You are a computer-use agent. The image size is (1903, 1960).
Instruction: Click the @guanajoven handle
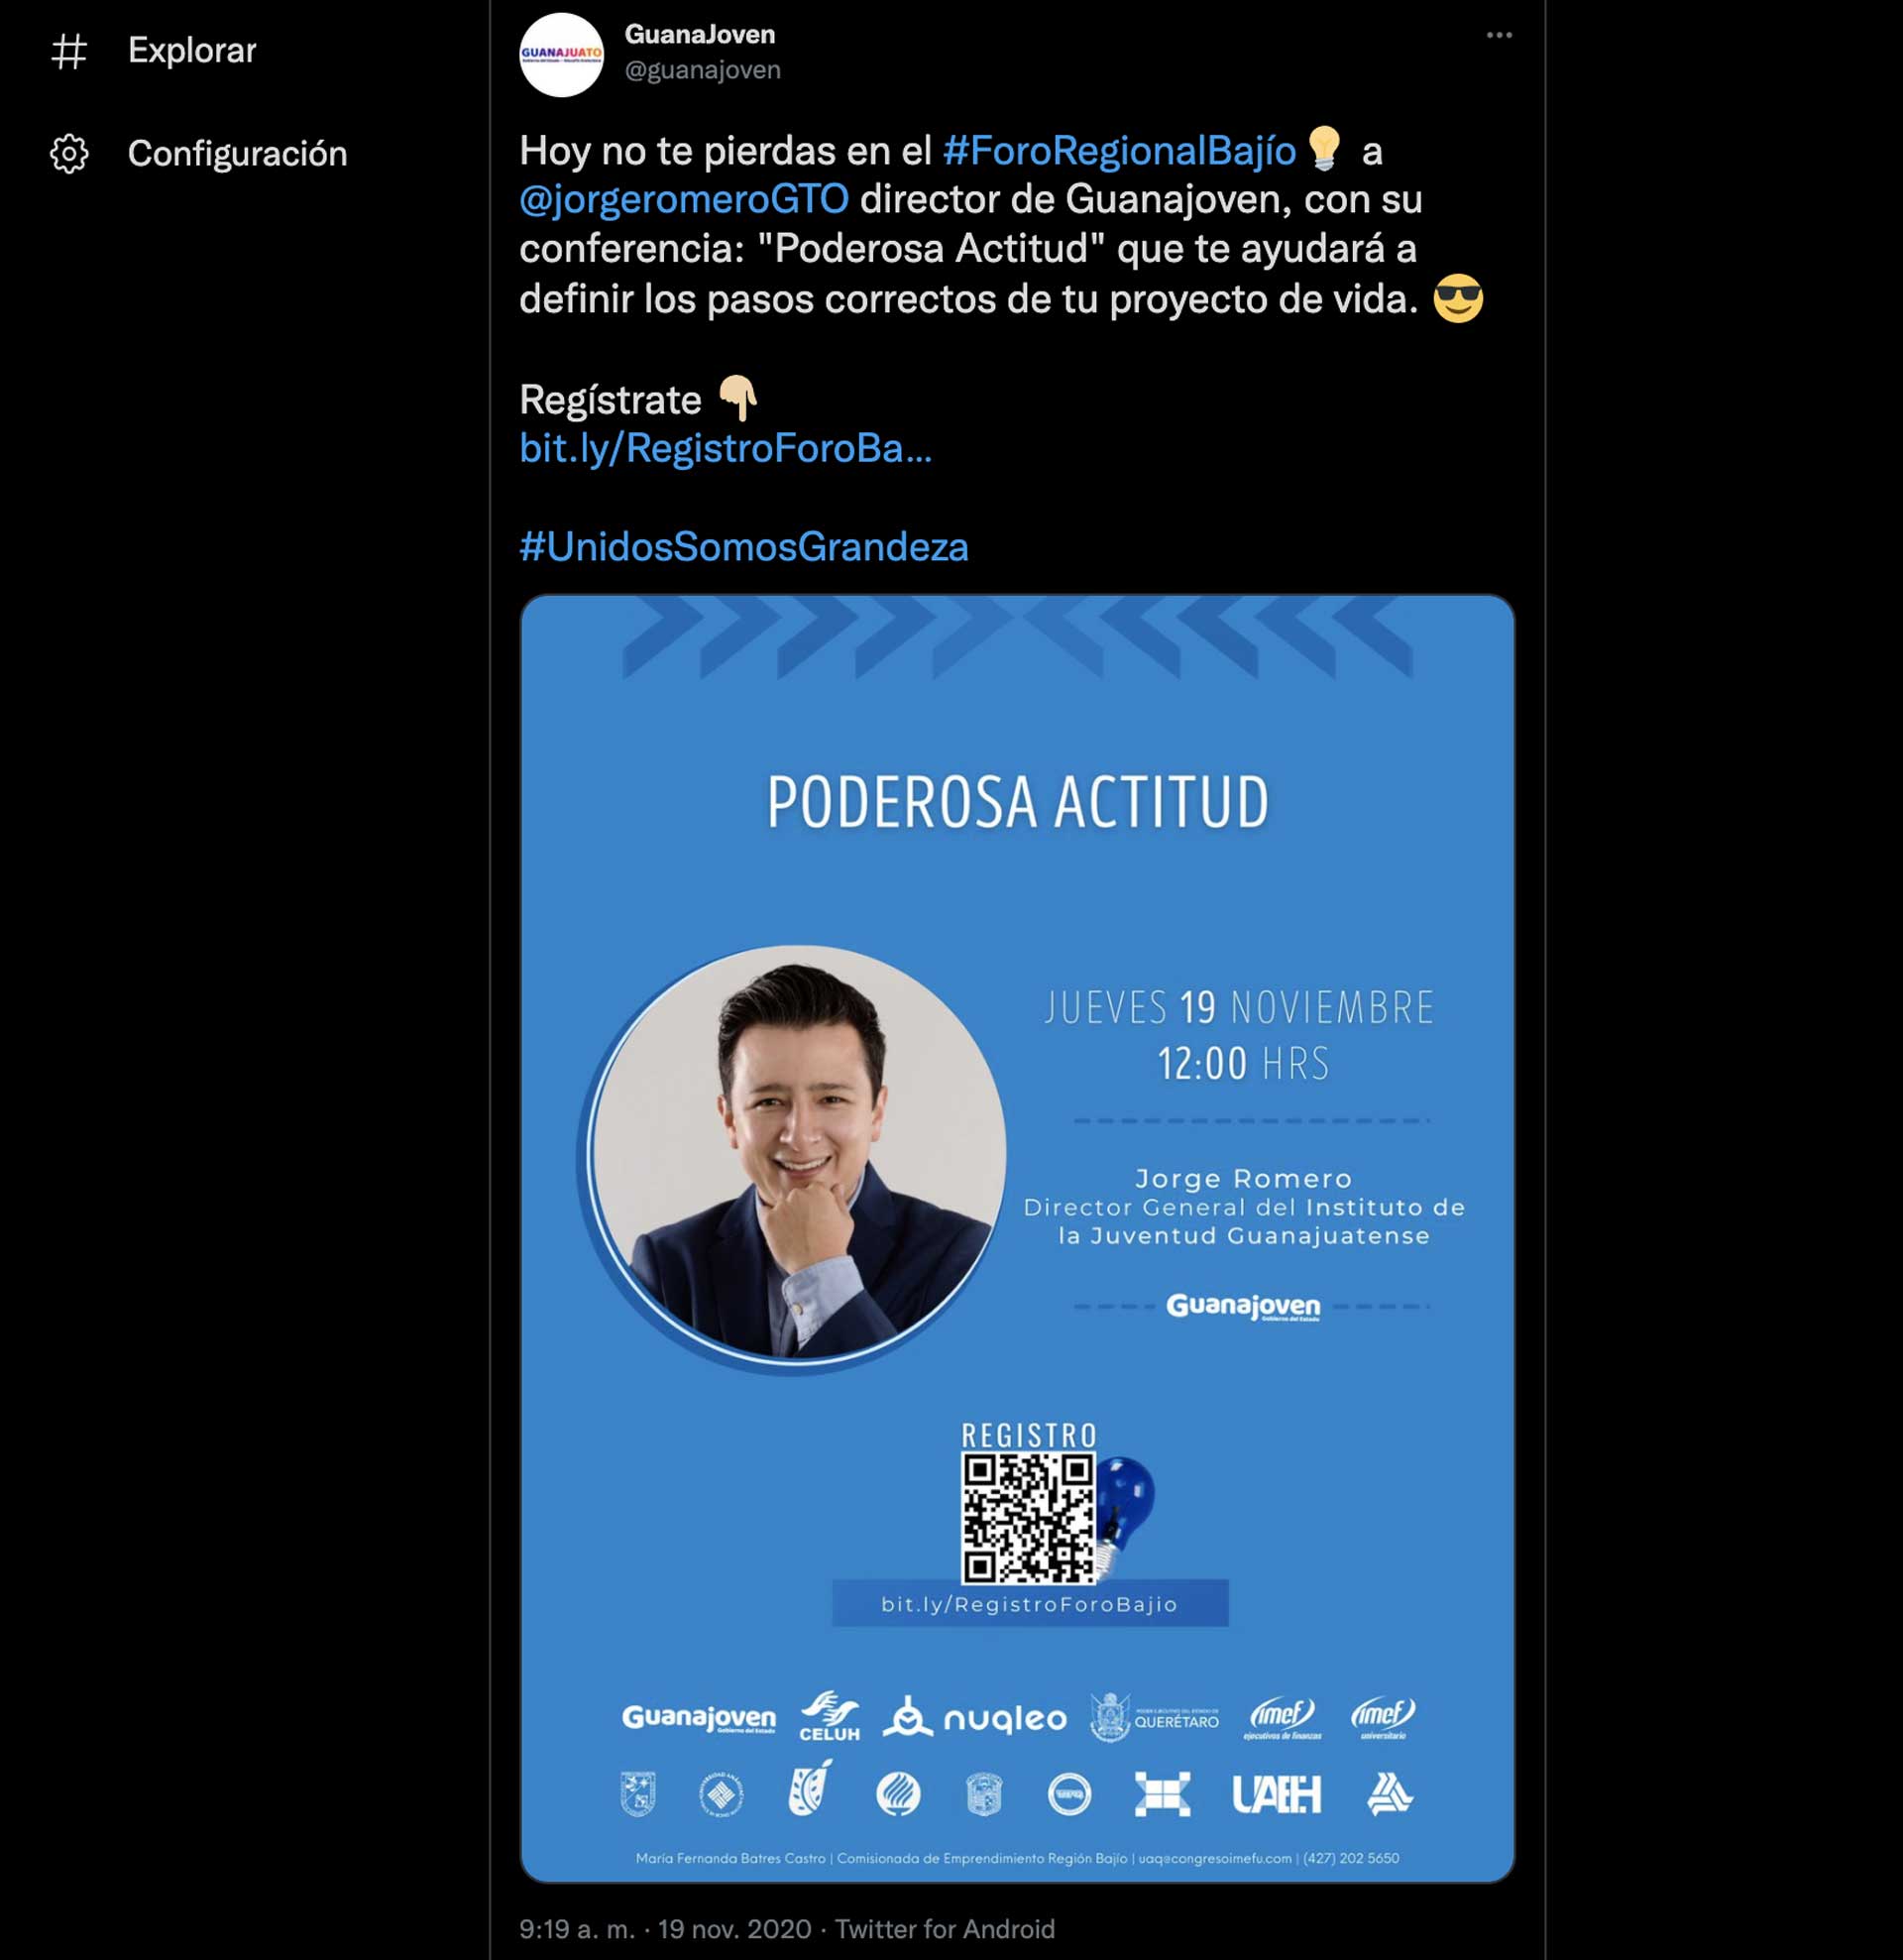click(703, 70)
